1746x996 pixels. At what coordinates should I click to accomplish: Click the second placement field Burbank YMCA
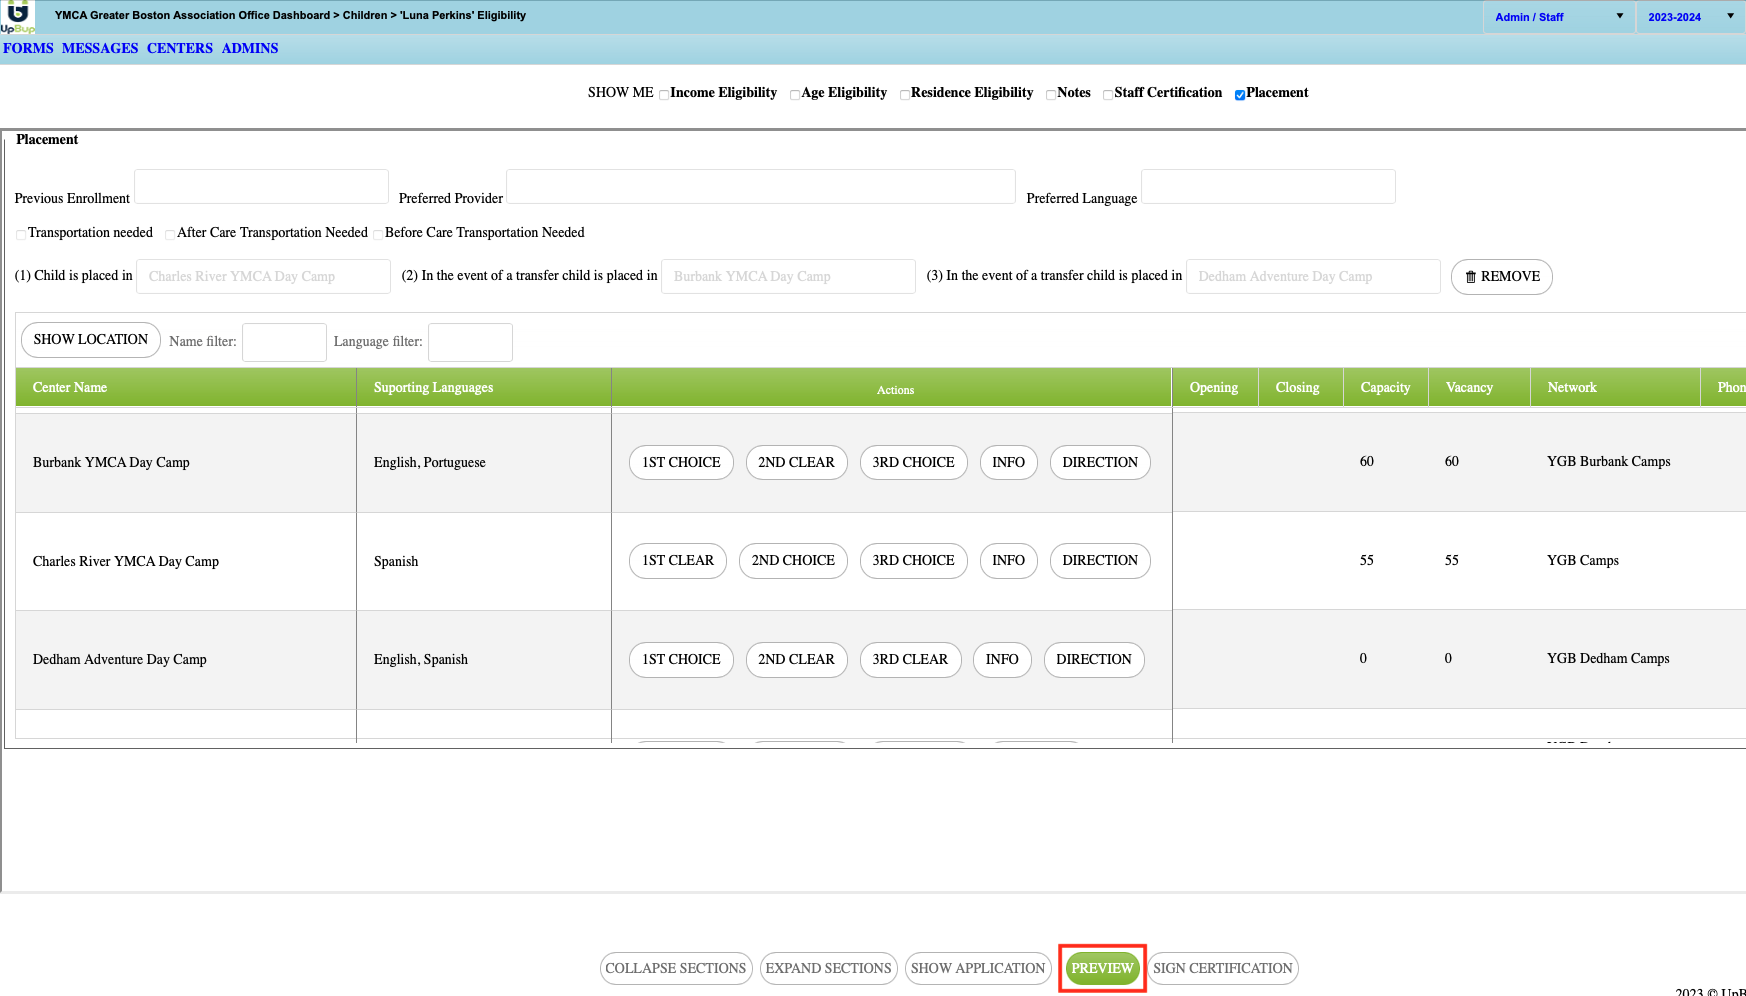[x=788, y=276]
